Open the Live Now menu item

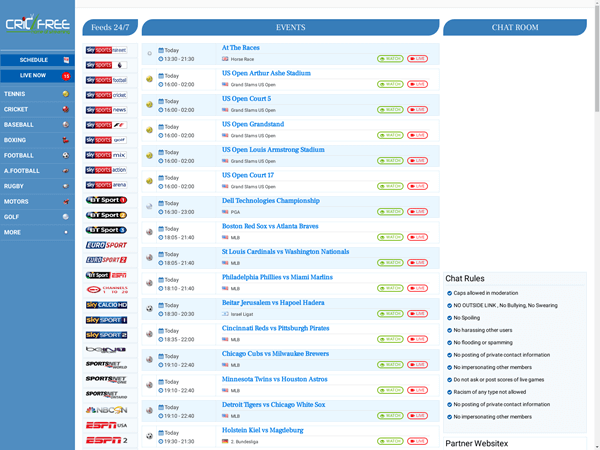[x=38, y=76]
